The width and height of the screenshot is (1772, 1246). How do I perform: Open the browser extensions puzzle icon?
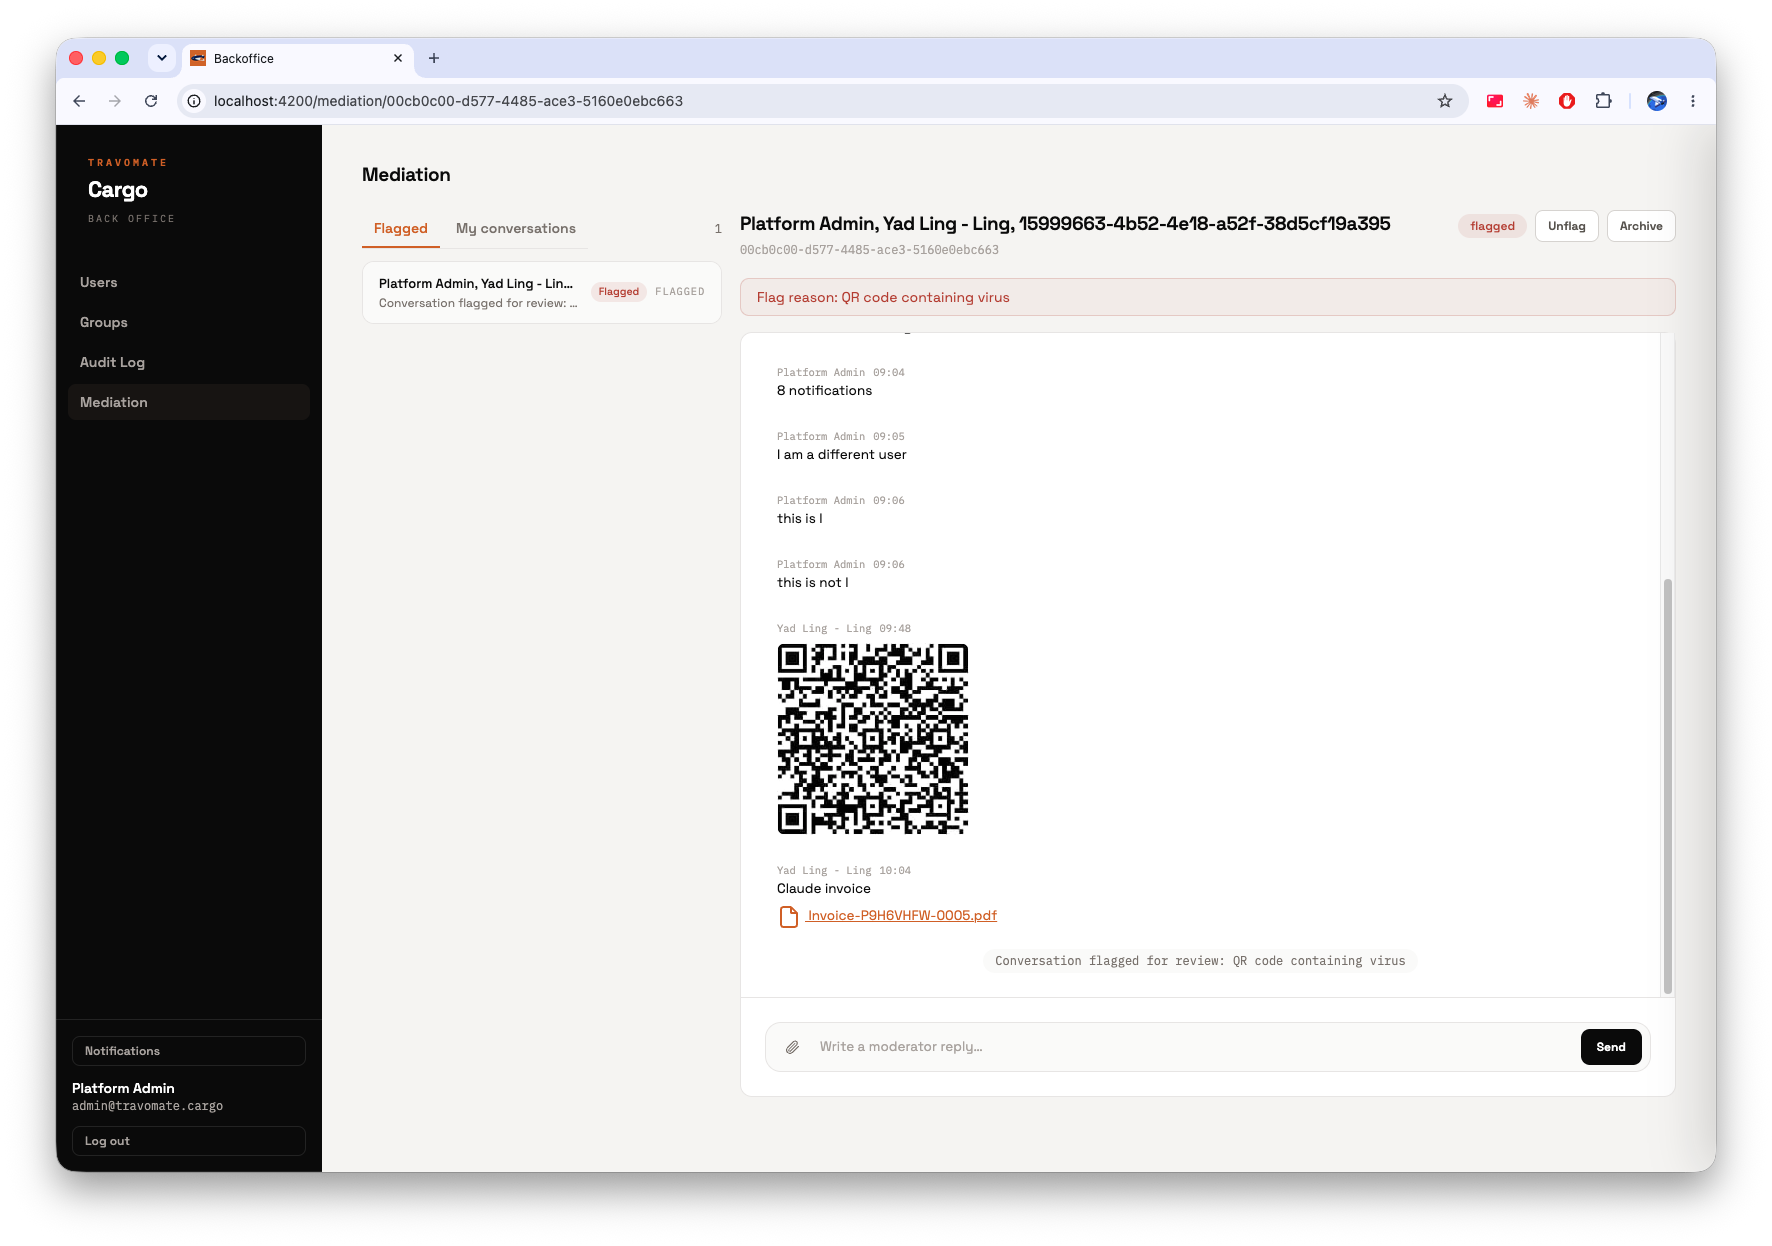[x=1603, y=101]
